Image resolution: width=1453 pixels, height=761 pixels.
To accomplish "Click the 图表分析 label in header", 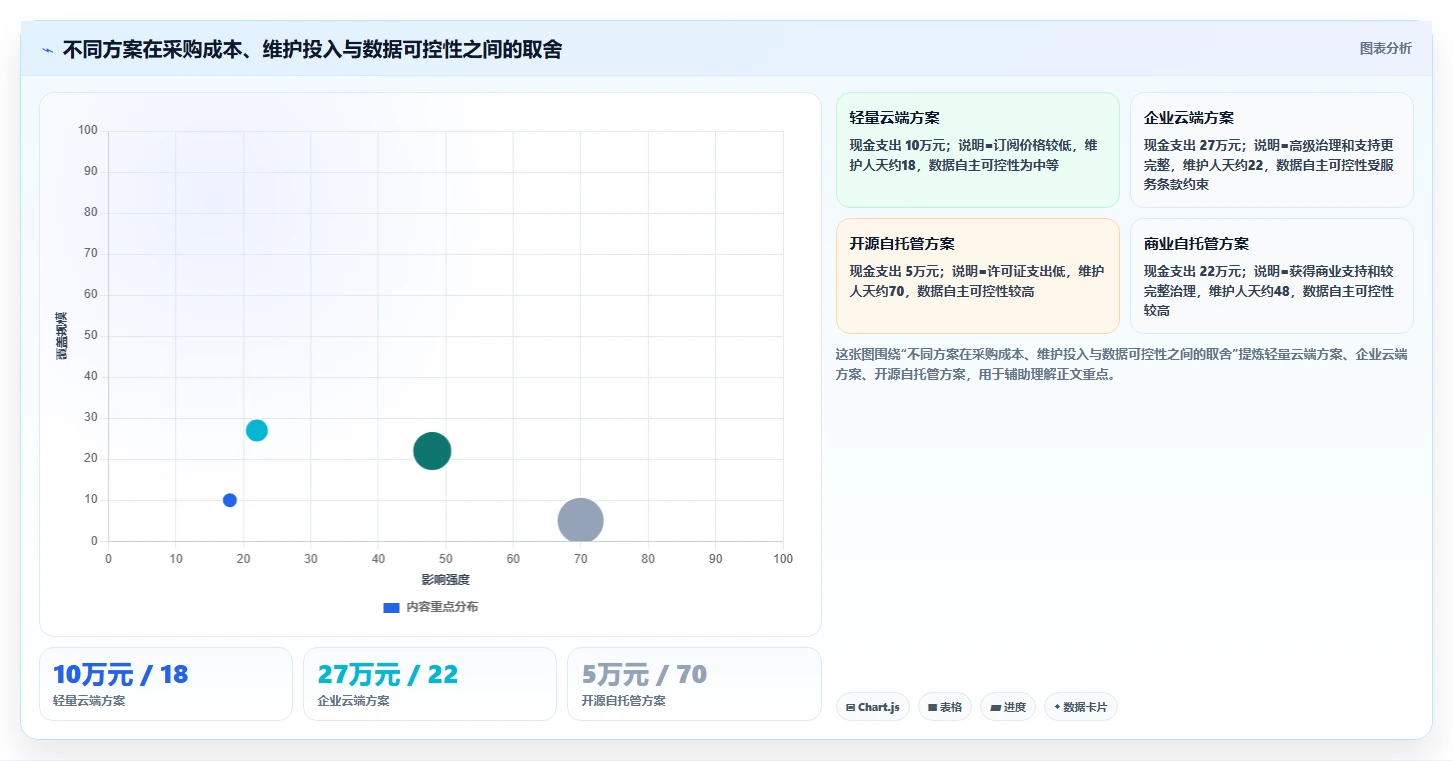I will point(1385,48).
